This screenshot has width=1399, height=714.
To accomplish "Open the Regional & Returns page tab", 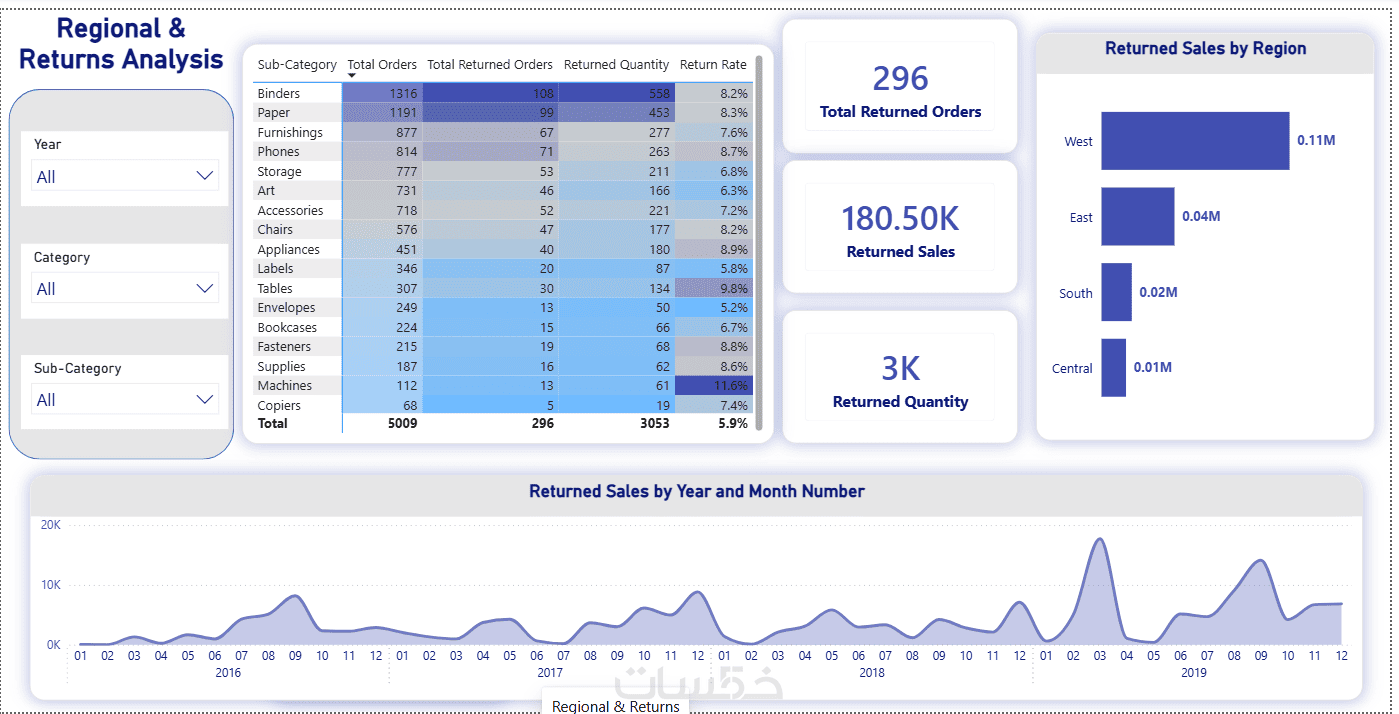I will [x=615, y=706].
